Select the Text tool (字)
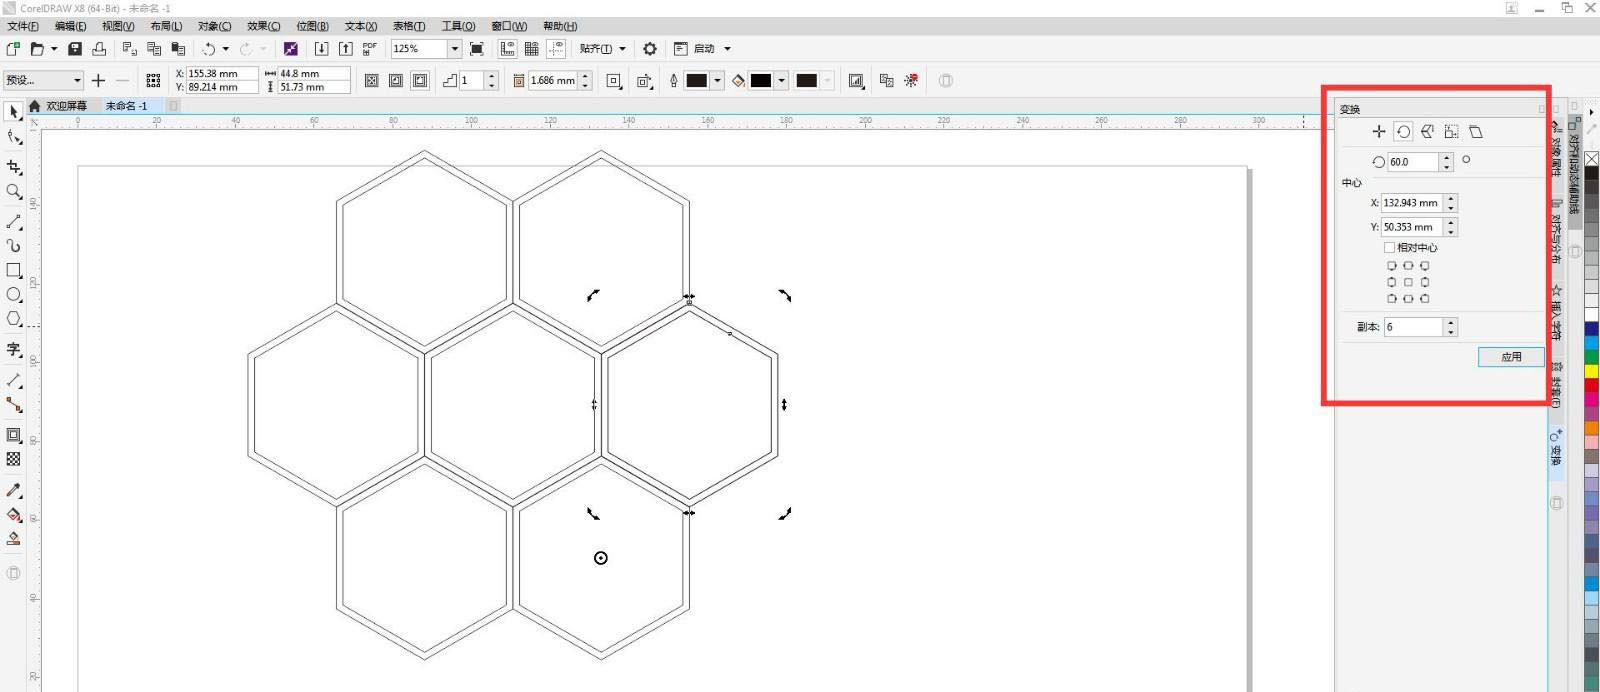The width and height of the screenshot is (1600, 692). 14,349
